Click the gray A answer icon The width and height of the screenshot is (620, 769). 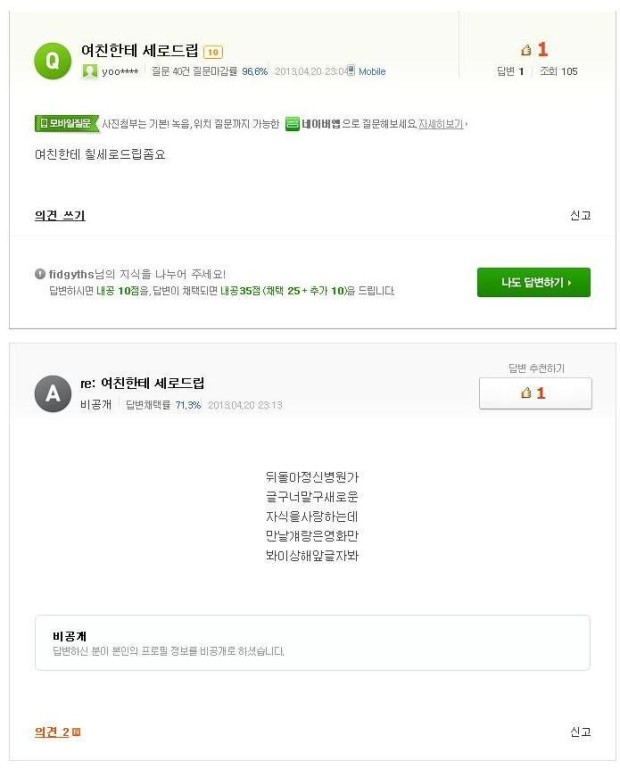[x=52, y=393]
